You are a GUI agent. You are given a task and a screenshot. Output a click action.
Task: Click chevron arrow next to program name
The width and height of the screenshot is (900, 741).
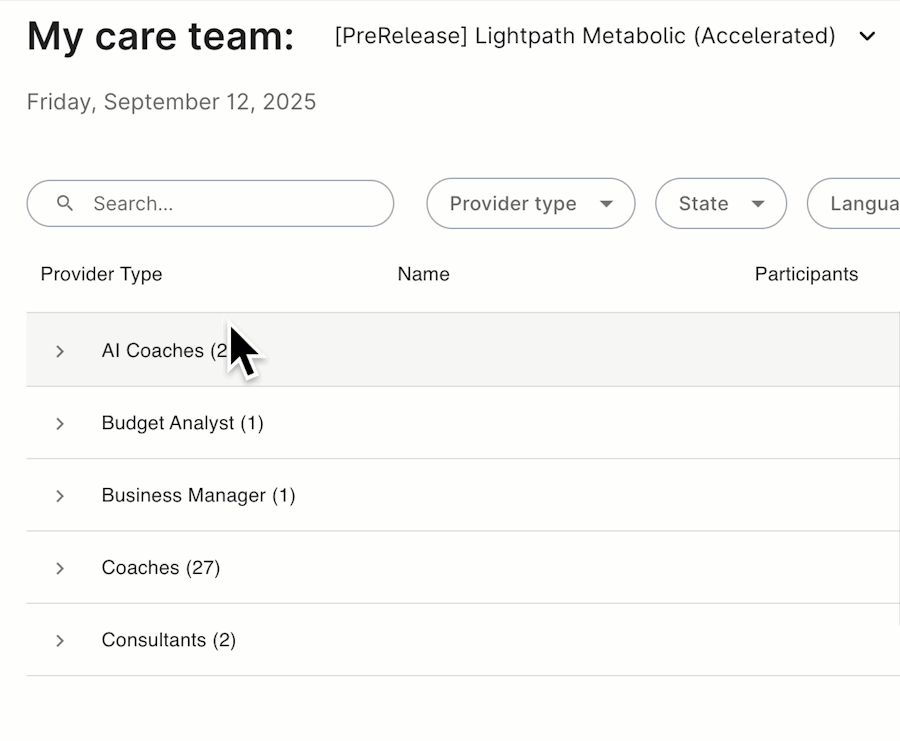pyautogui.click(x=867, y=37)
